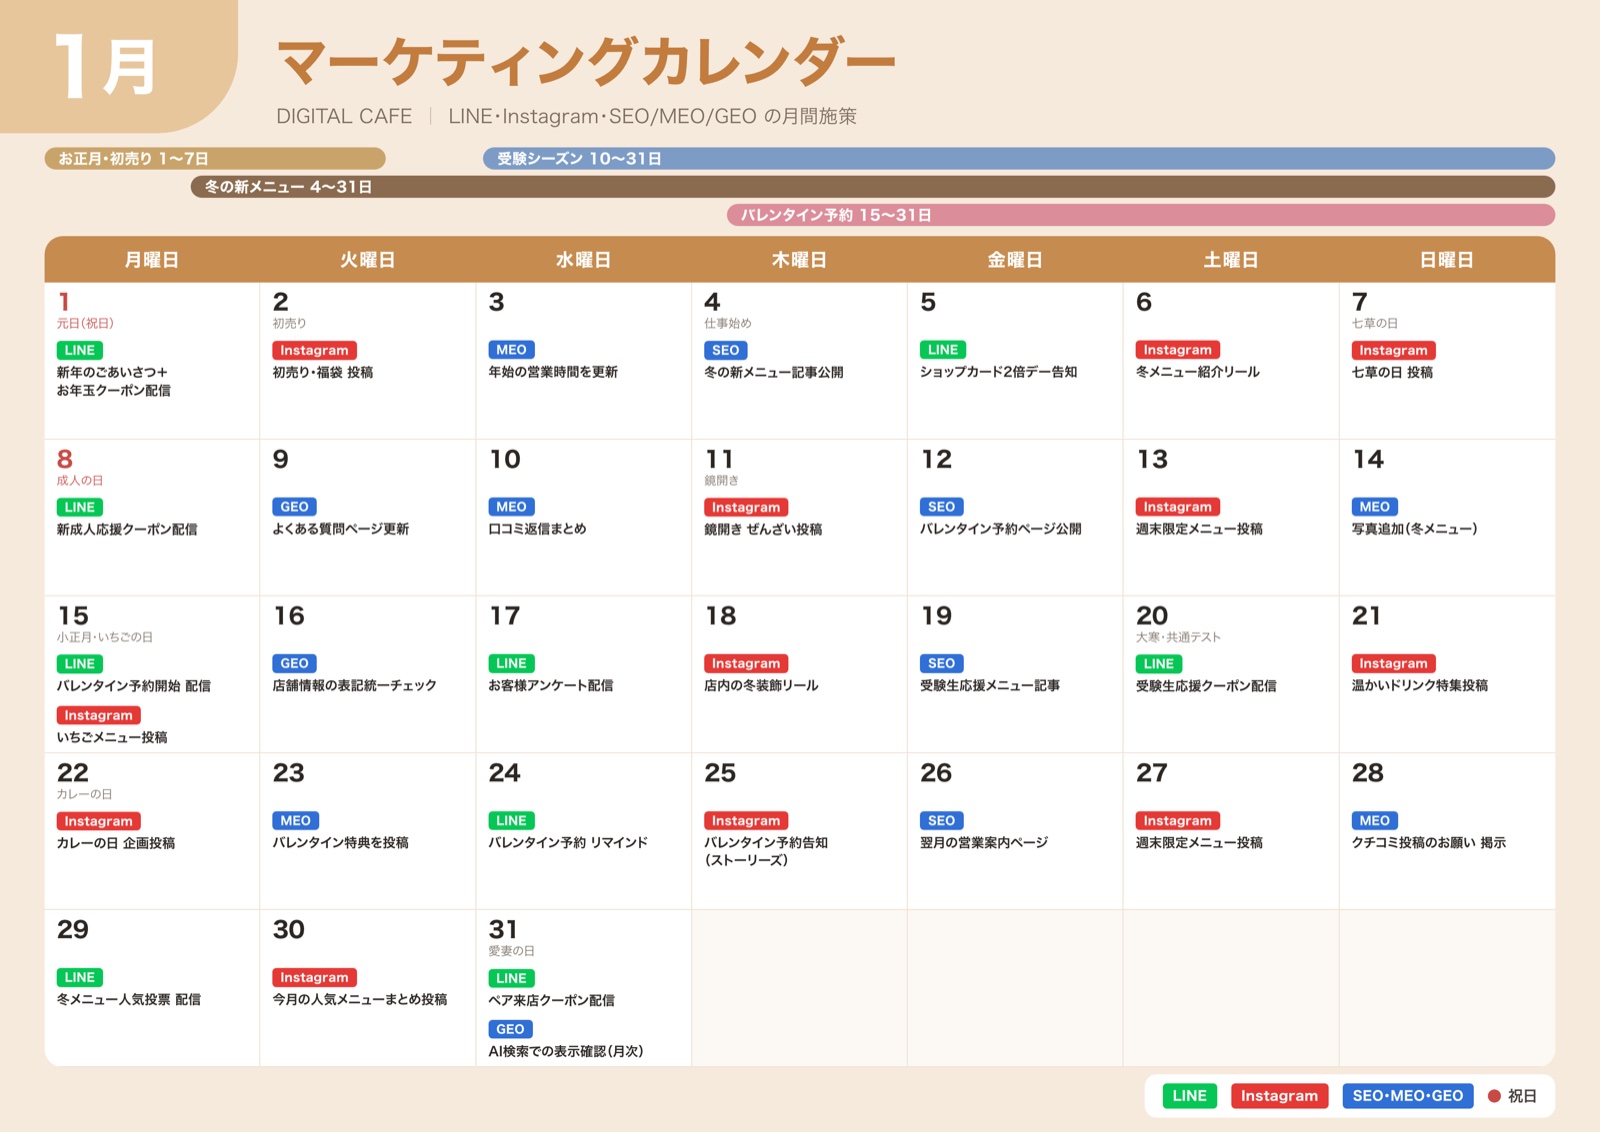Click 店舗情報の表記統一チェック entry
Viewport: 1600px width, 1132px height.
(354, 686)
